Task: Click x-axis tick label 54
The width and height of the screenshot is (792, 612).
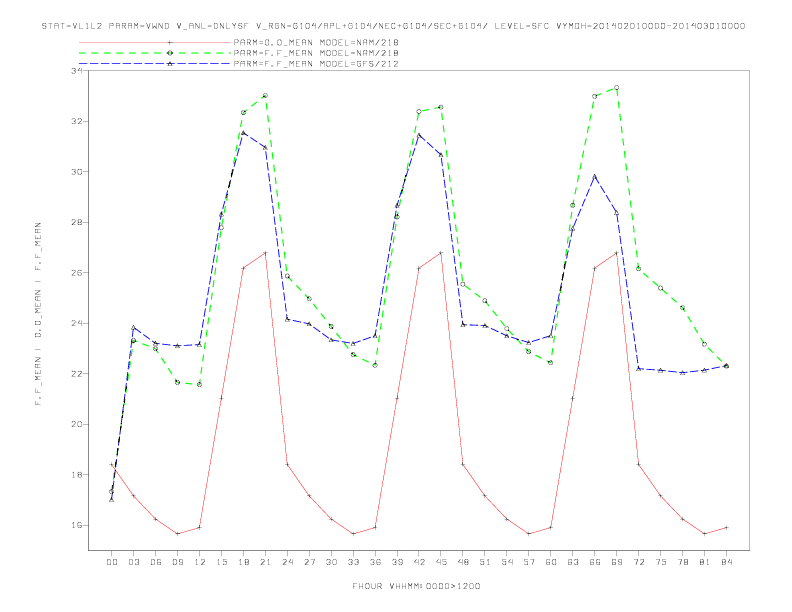Action: click(507, 562)
